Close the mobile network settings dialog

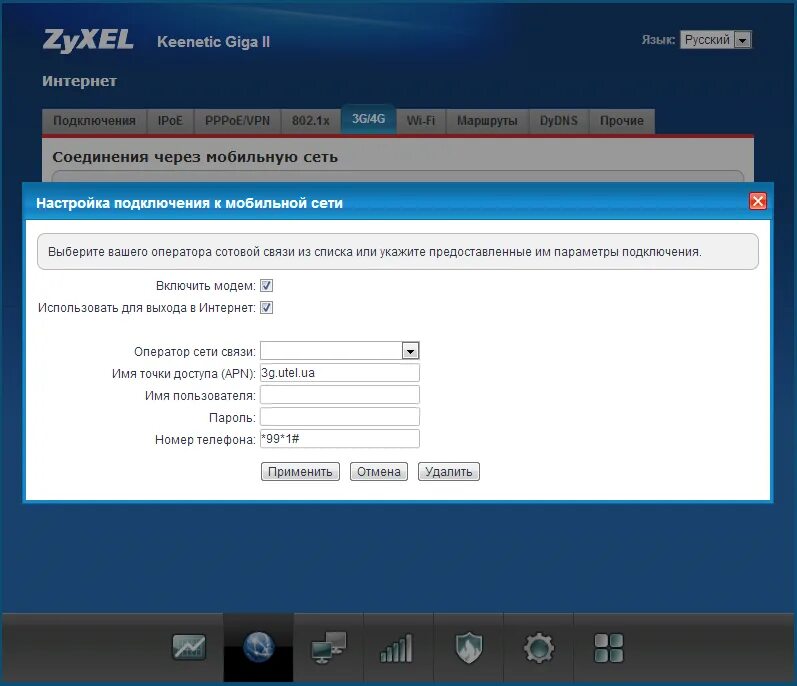click(757, 202)
